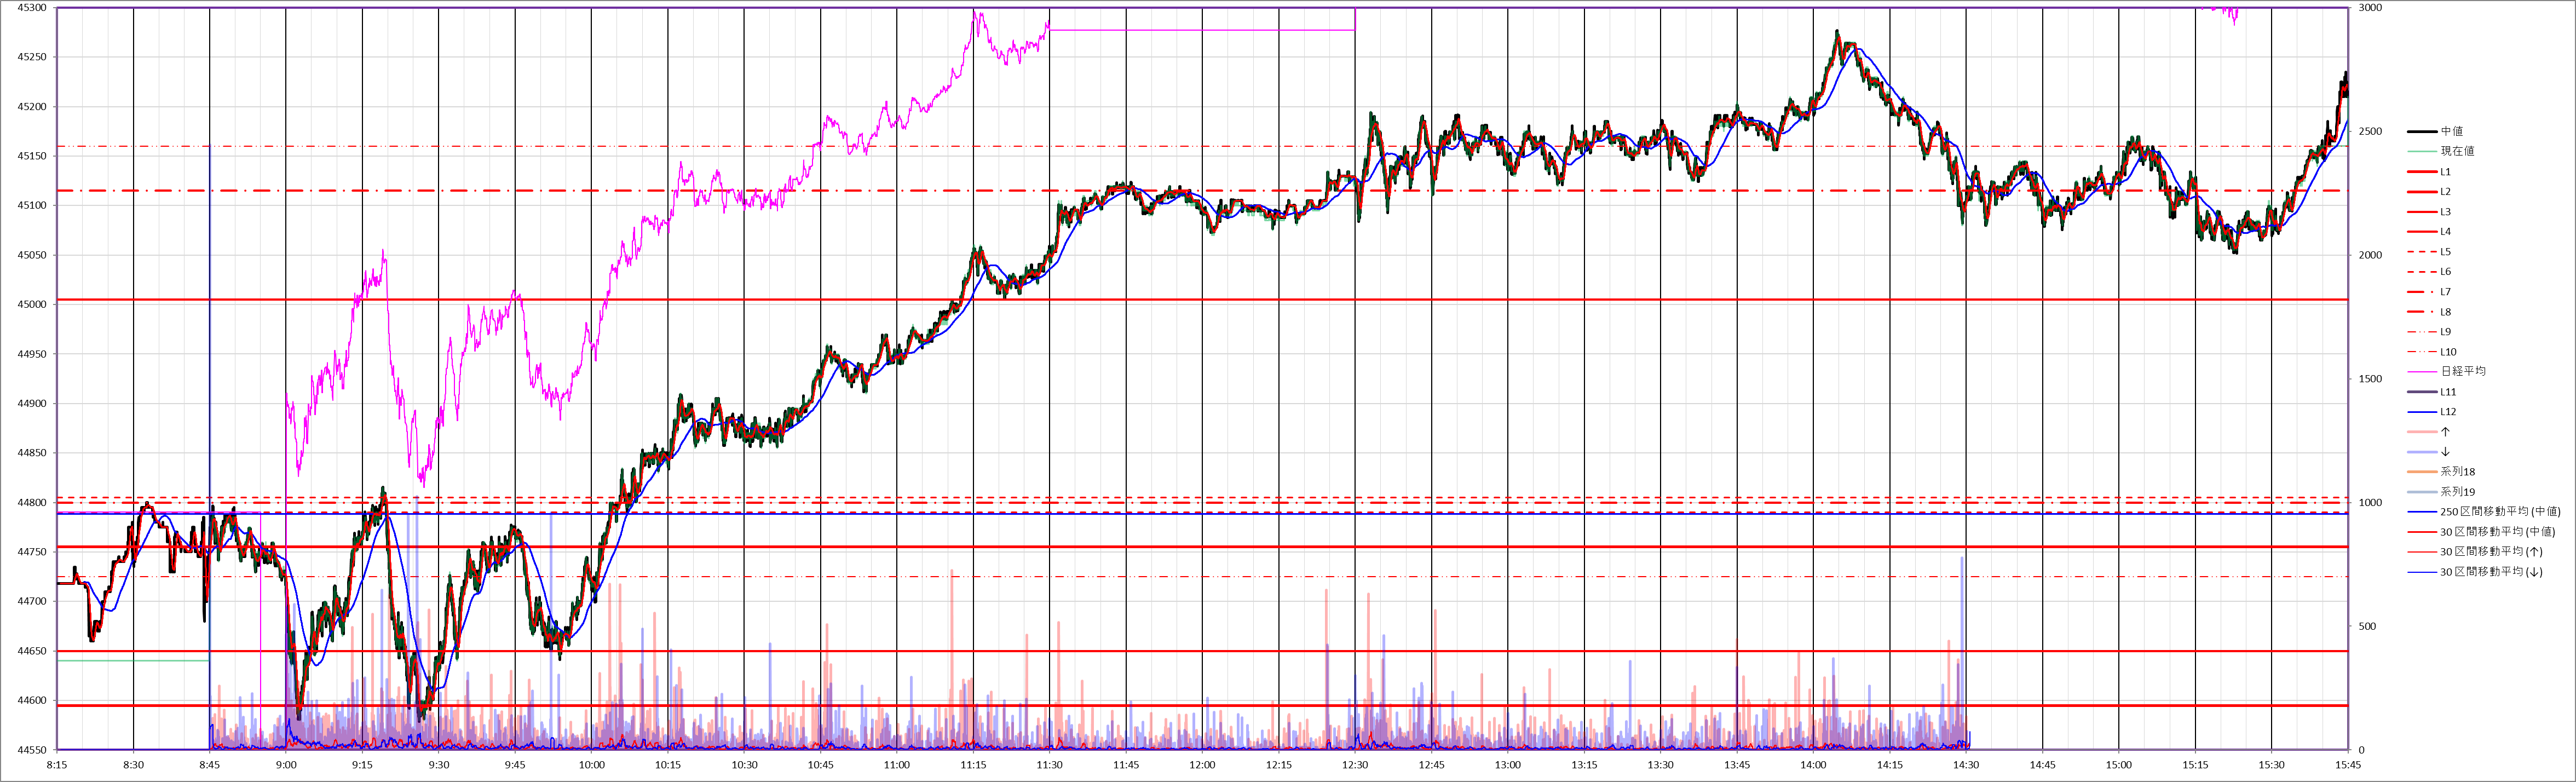Click the L8 legend entry
2576x782 pixels.
(x=2445, y=312)
